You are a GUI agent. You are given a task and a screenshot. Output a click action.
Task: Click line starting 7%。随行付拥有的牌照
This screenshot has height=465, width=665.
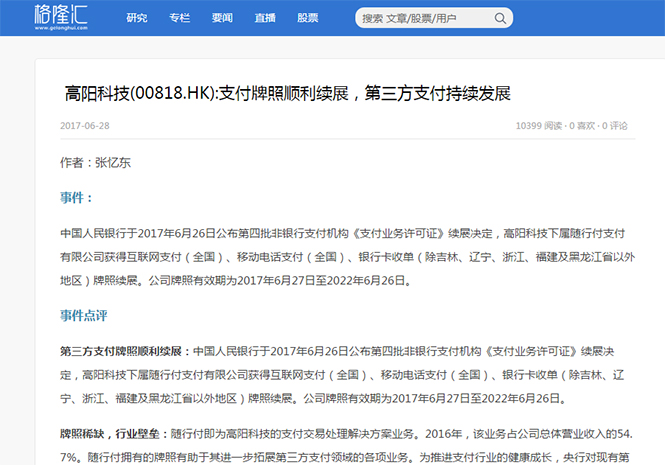344,457
